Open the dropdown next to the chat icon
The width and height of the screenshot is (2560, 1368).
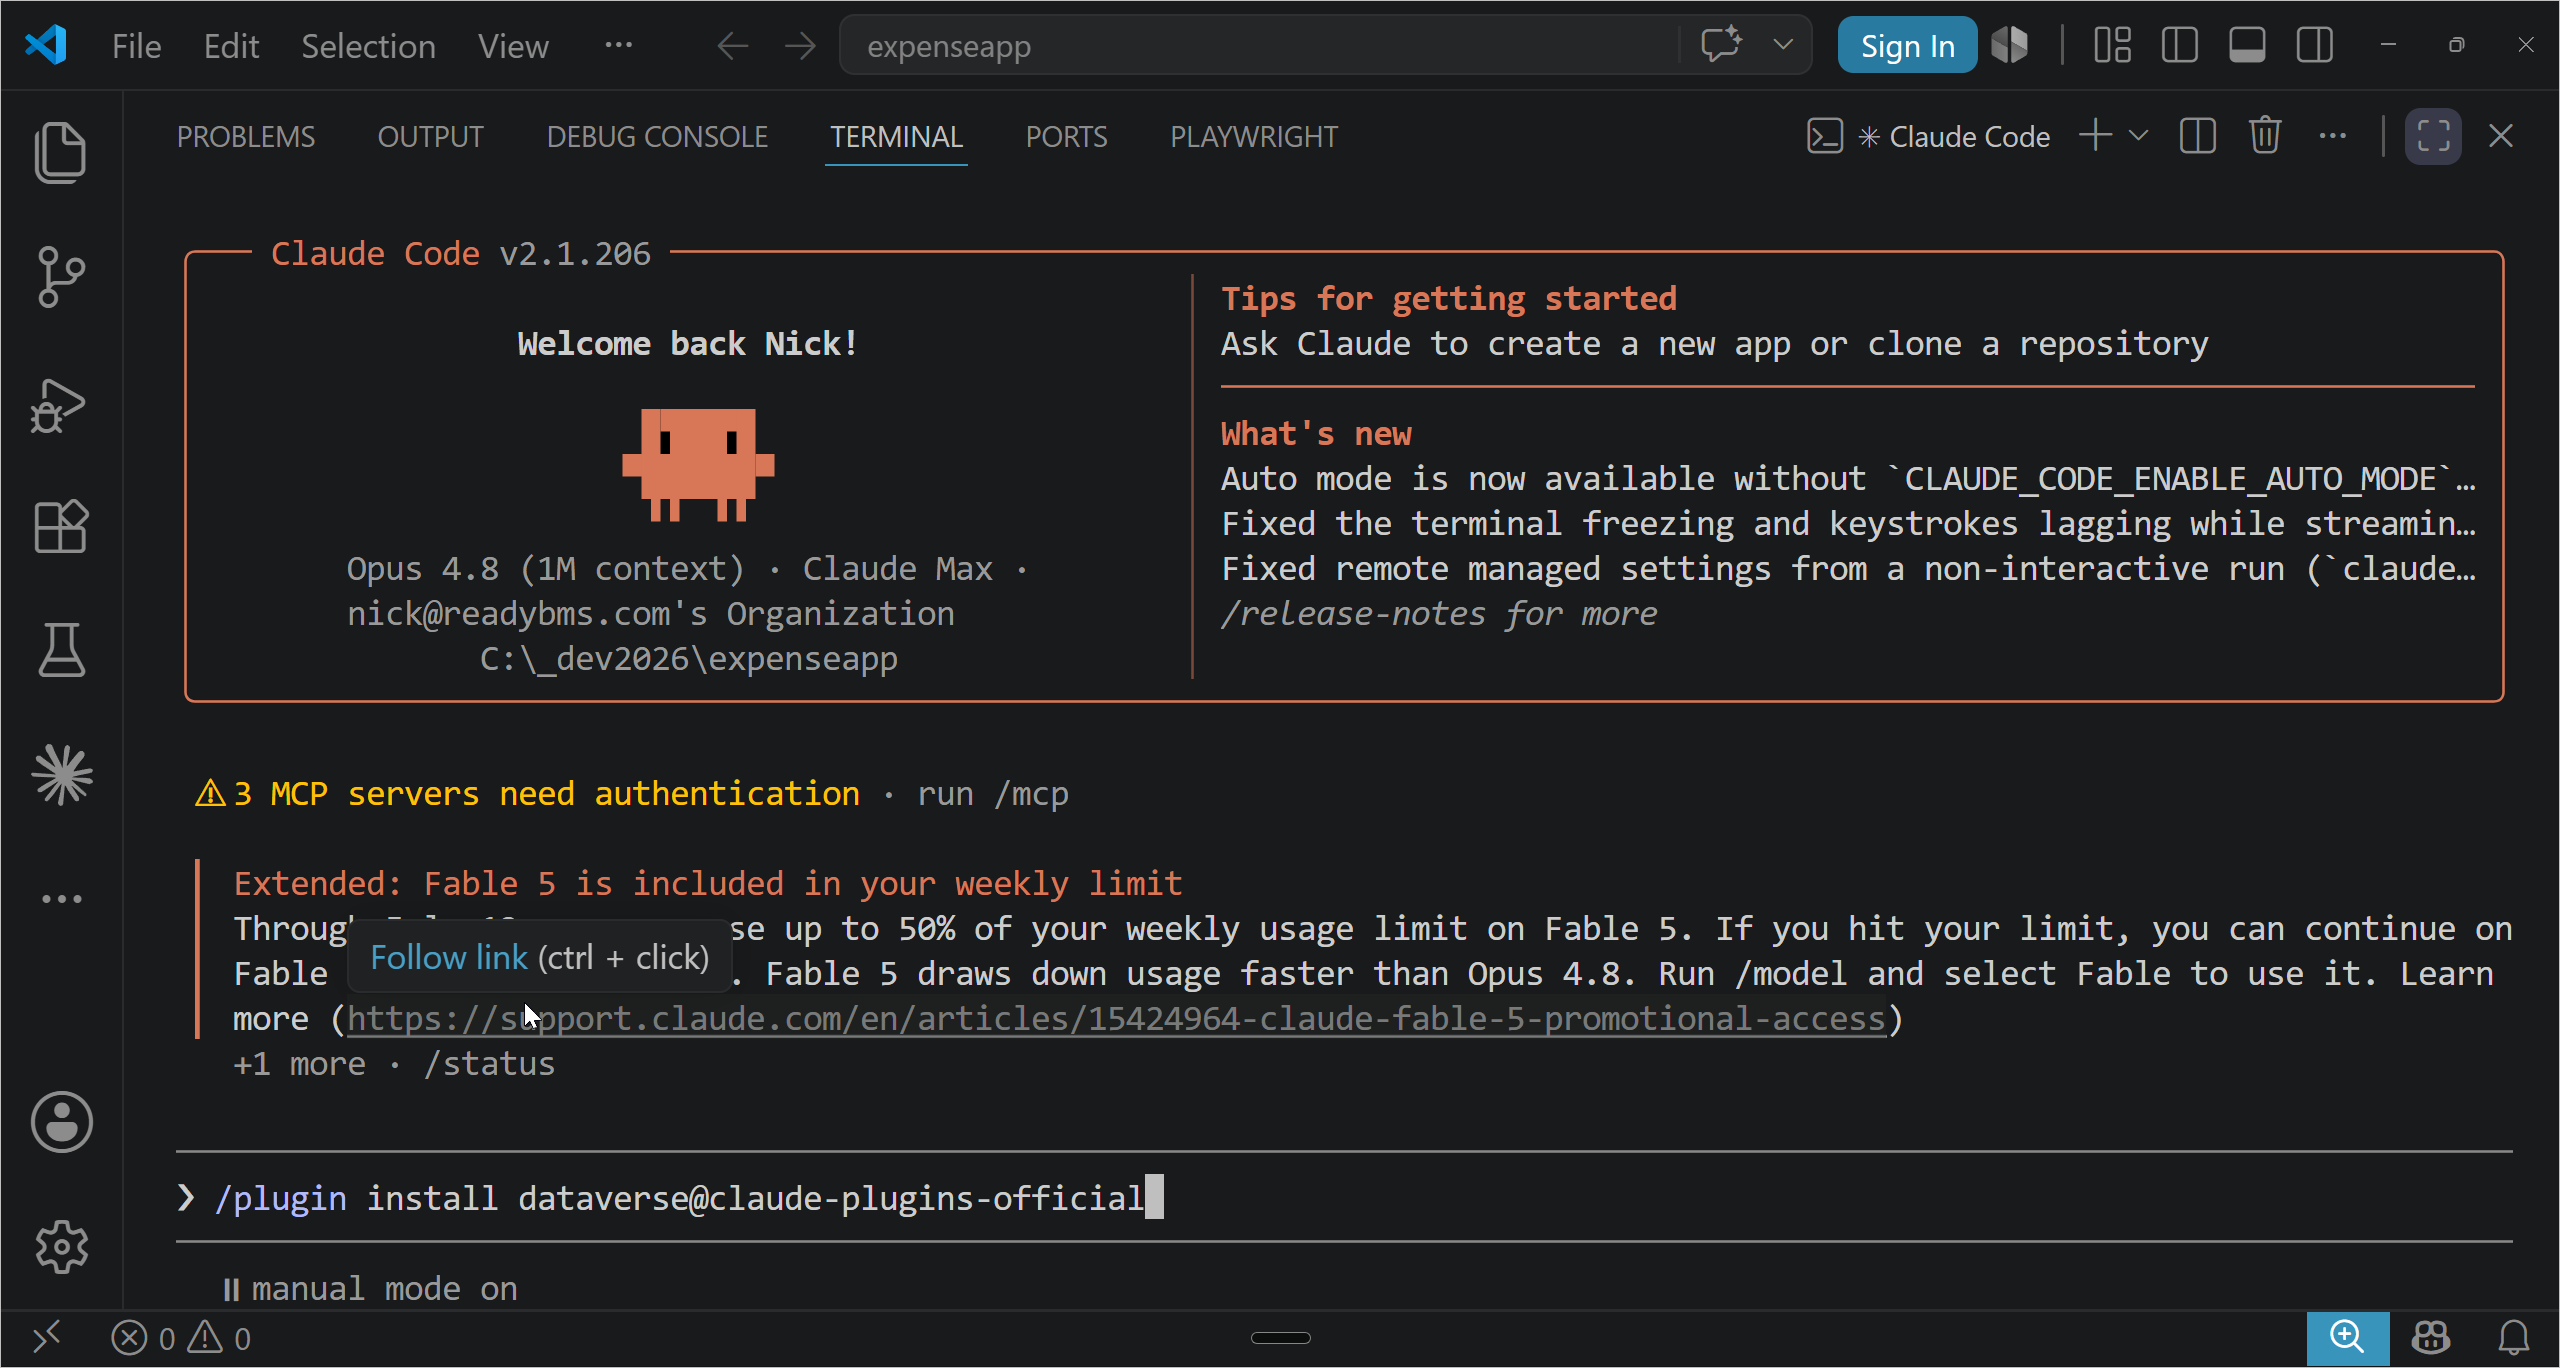[1782, 45]
